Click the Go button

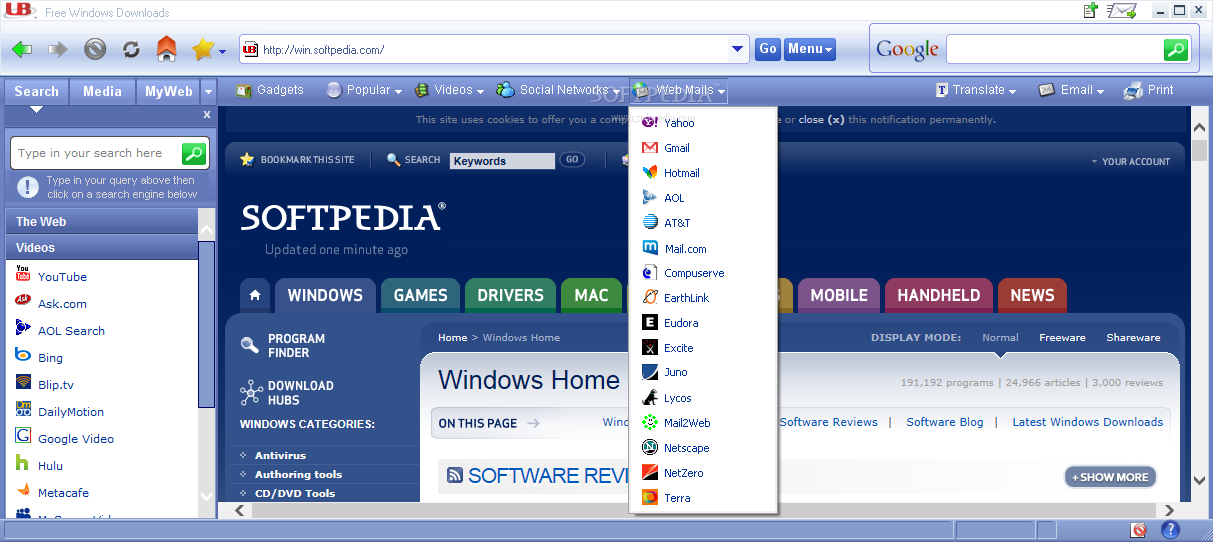tap(768, 49)
